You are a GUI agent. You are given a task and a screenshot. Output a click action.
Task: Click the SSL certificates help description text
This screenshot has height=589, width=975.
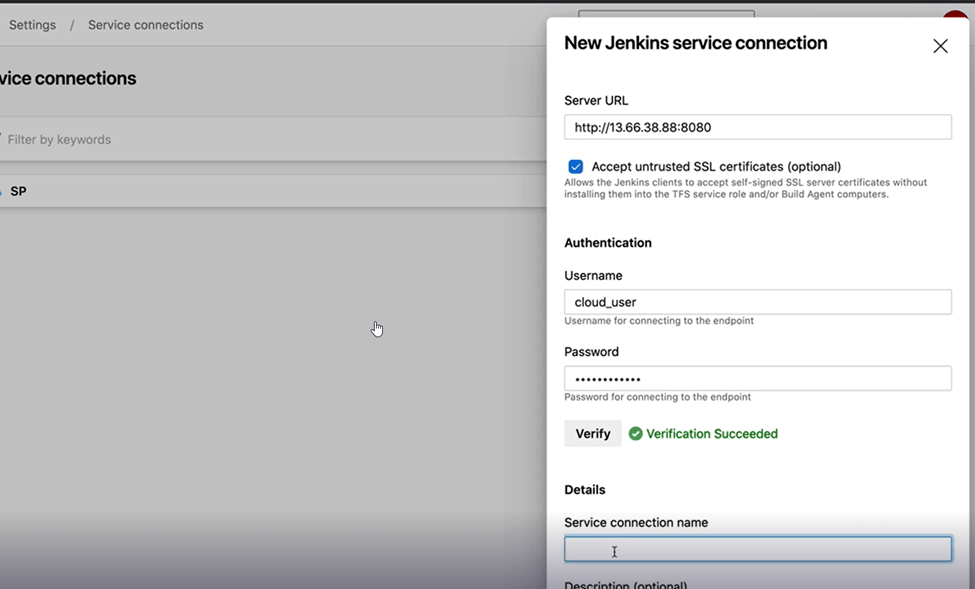[x=745, y=188]
